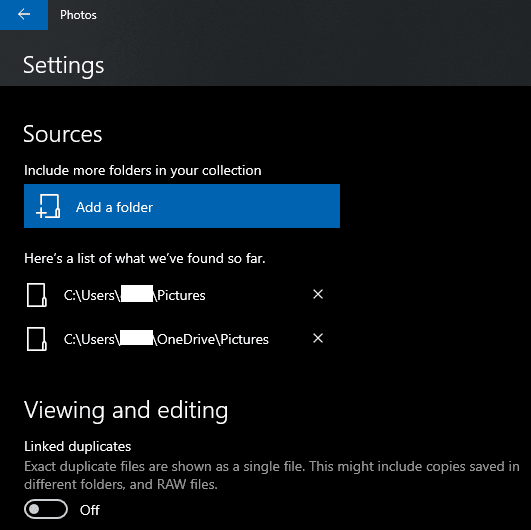Click the Include more folders caption
Viewport: 531px width, 530px height.
pyautogui.click(x=143, y=171)
